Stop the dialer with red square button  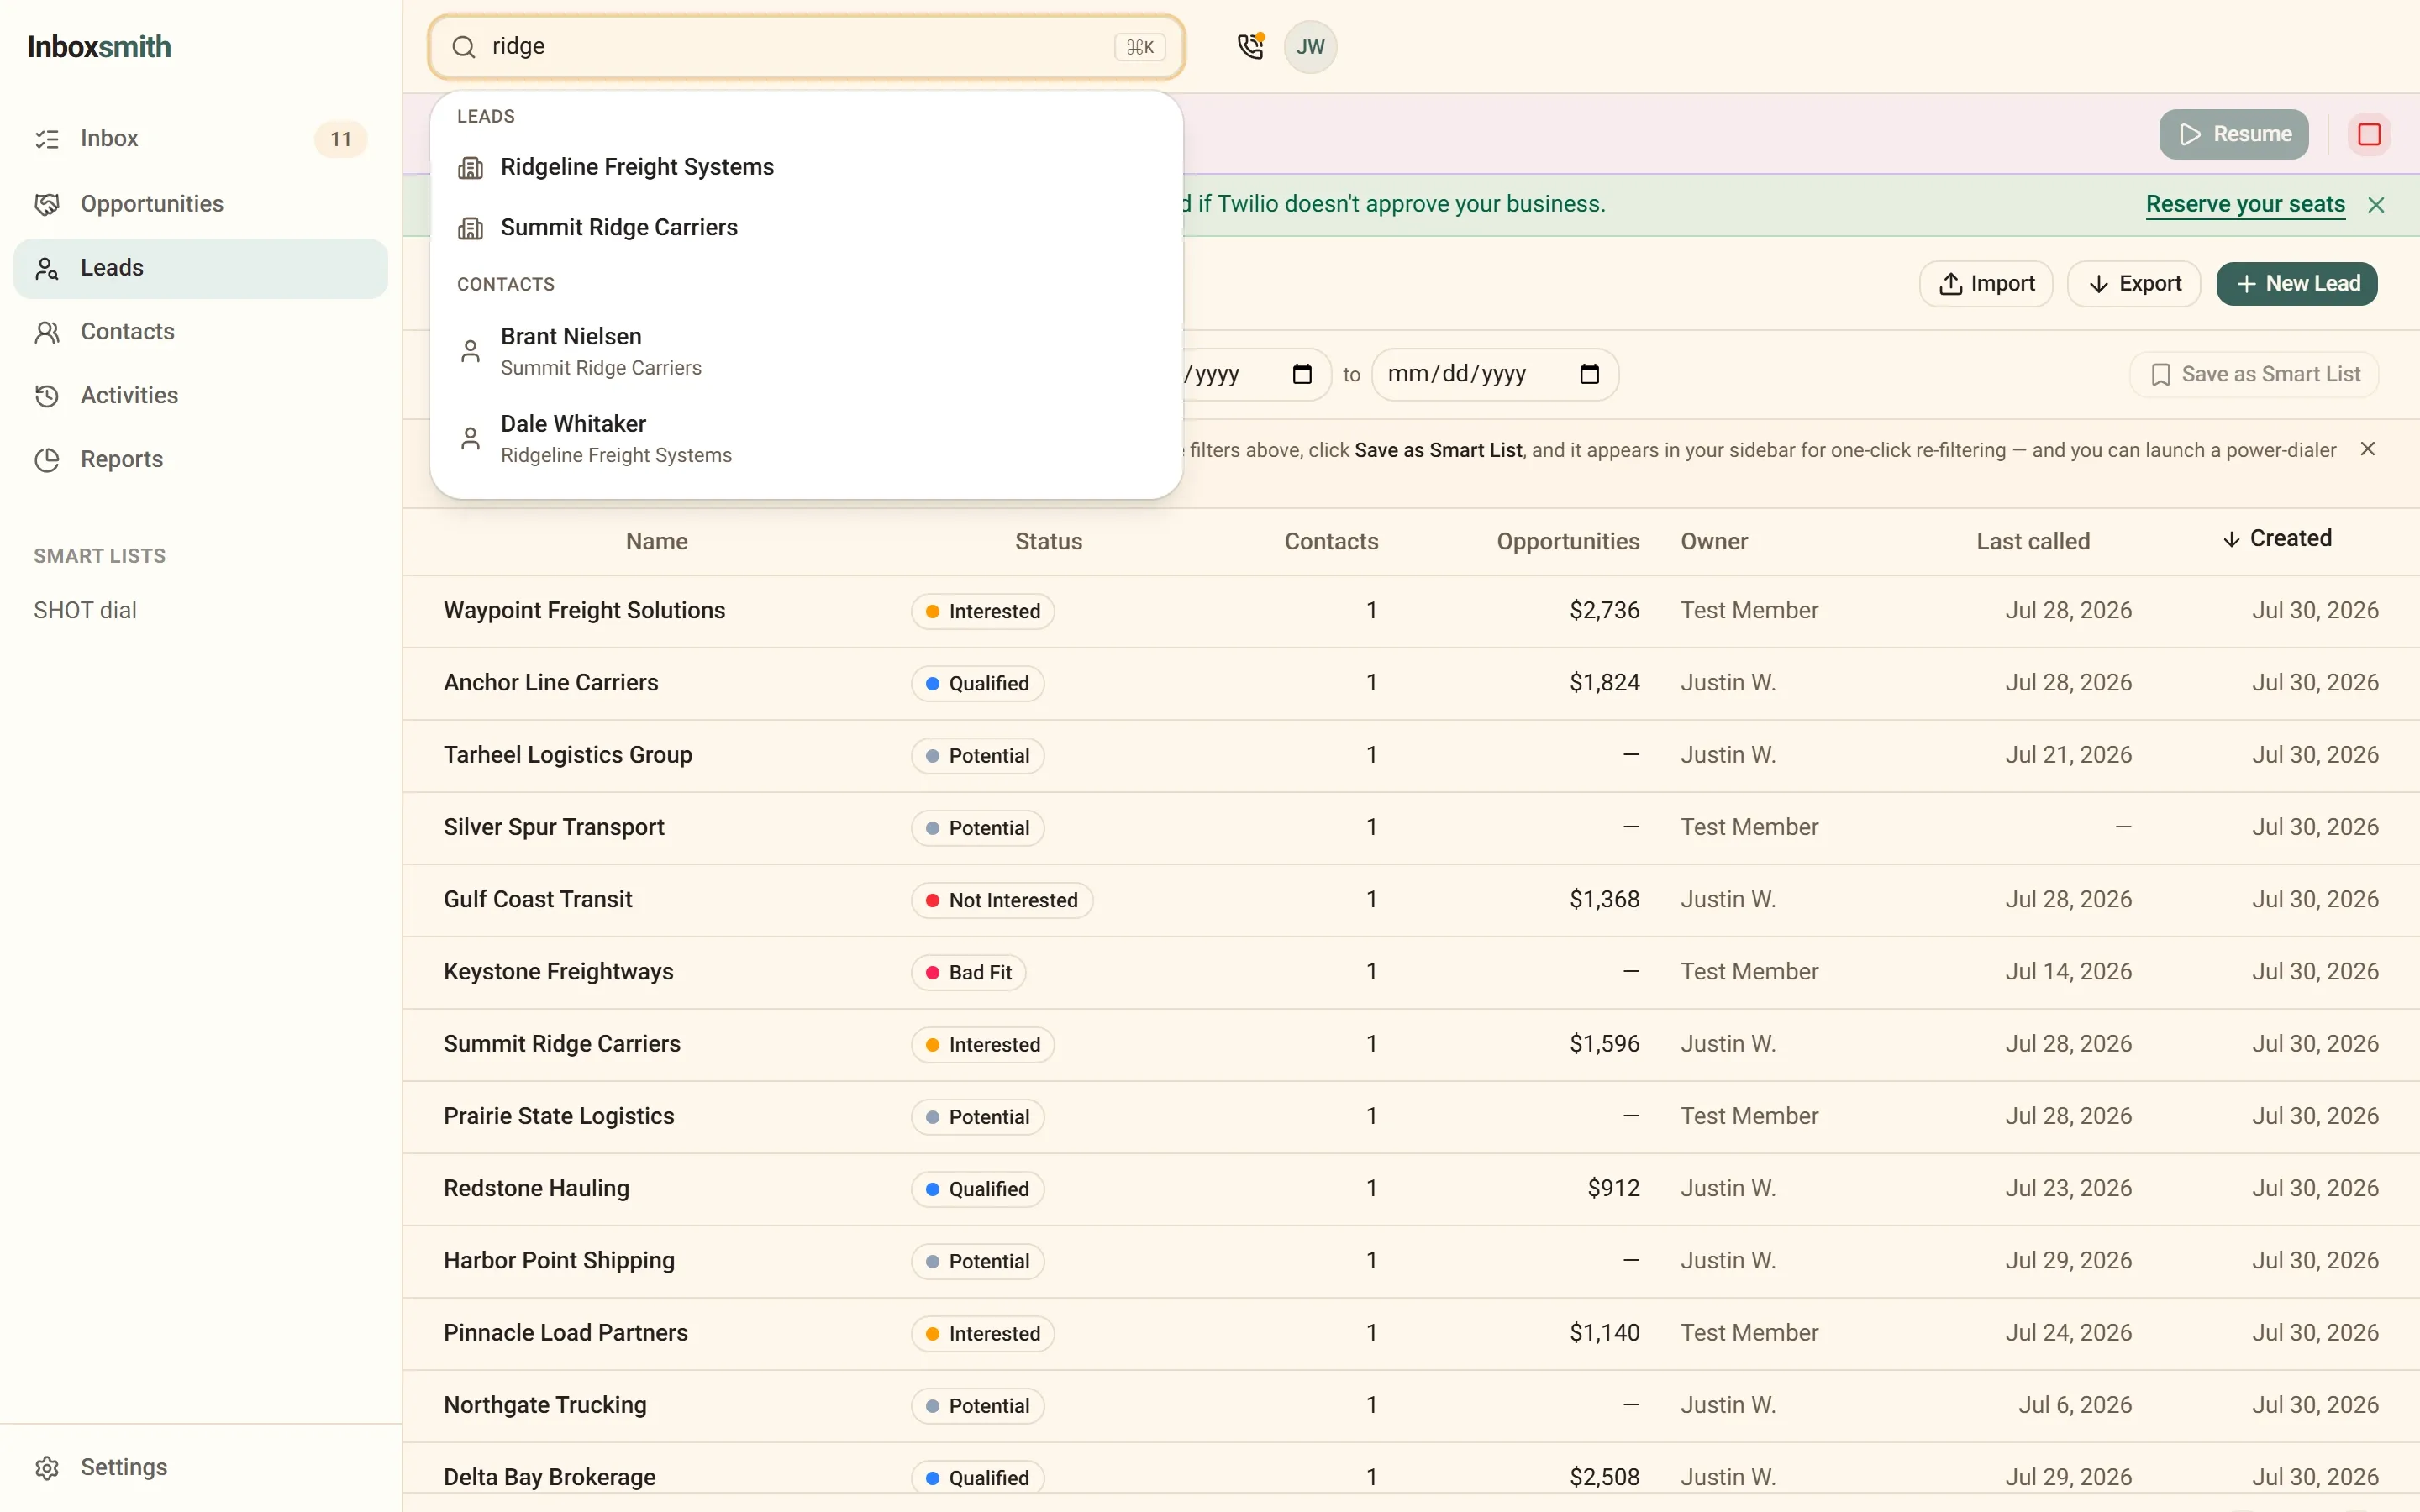pos(2369,134)
